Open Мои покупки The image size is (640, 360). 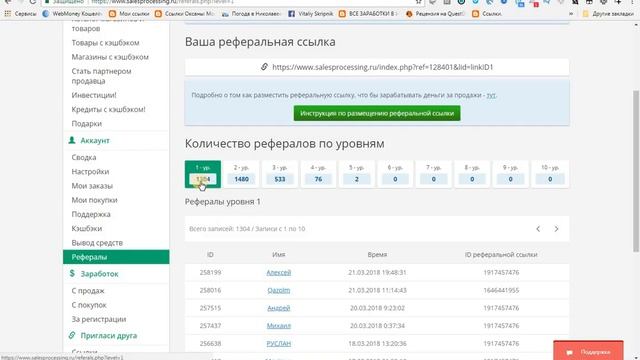pos(94,200)
